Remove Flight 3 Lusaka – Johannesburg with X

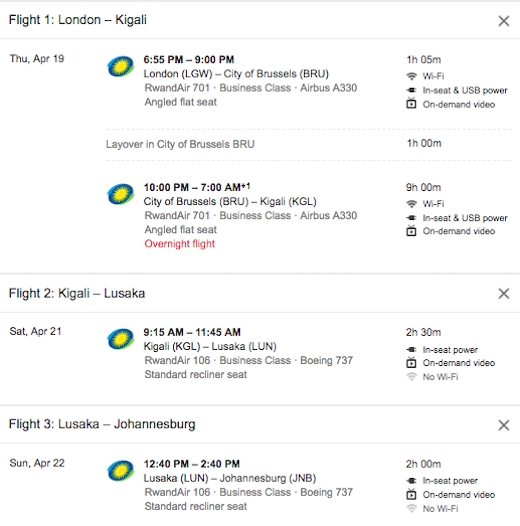504,425
